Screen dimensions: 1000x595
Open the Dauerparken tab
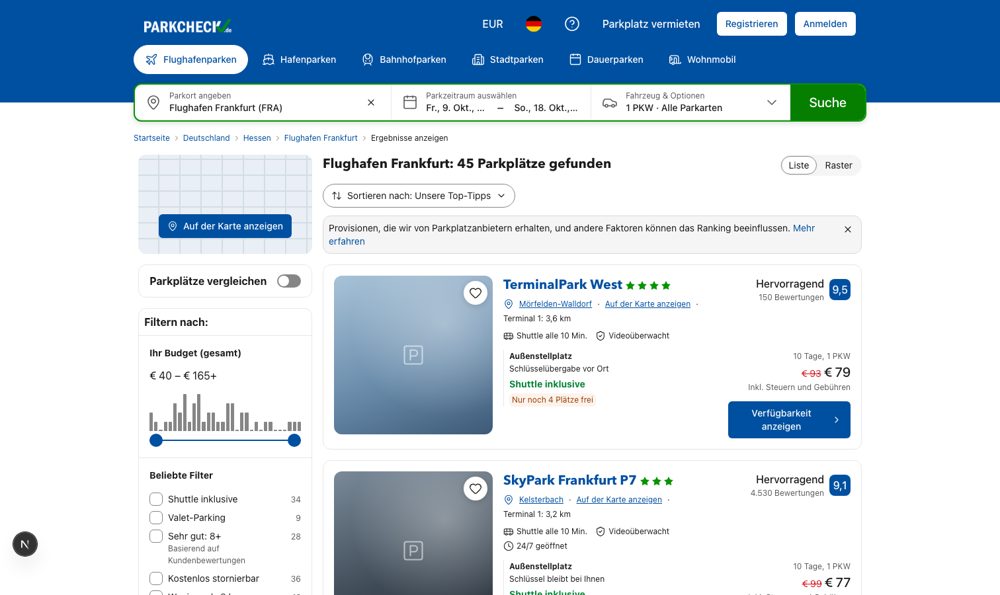pos(606,59)
